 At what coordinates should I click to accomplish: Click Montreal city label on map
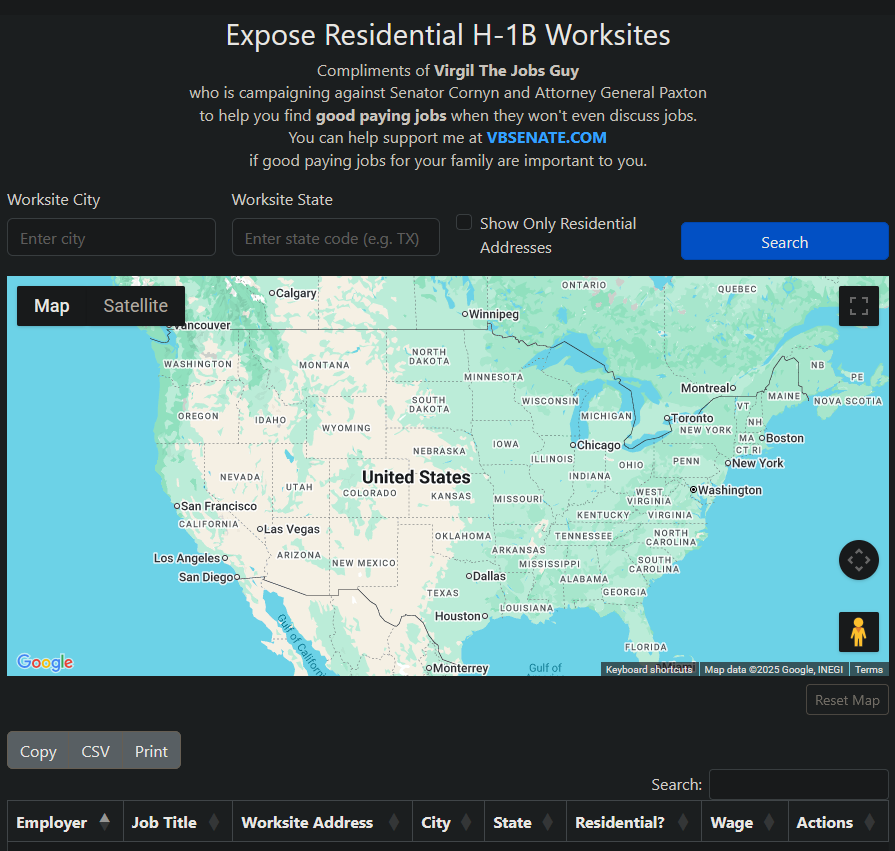[705, 388]
